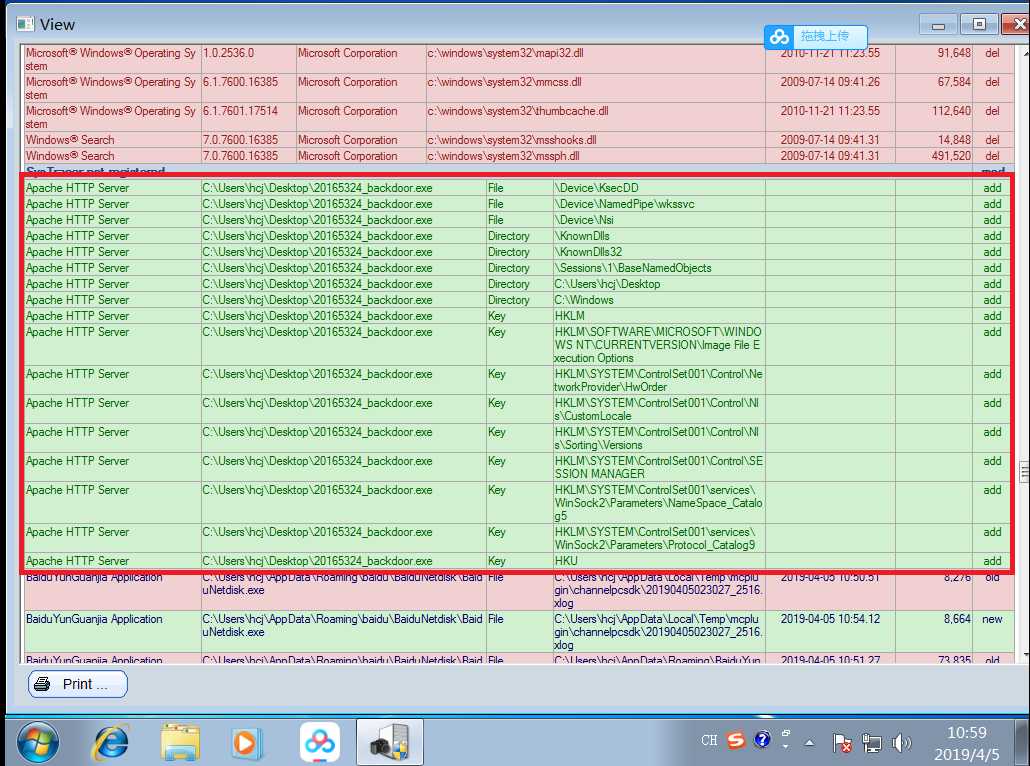Select the size 491,520 cell
1030x766 pixels.
(x=933, y=156)
